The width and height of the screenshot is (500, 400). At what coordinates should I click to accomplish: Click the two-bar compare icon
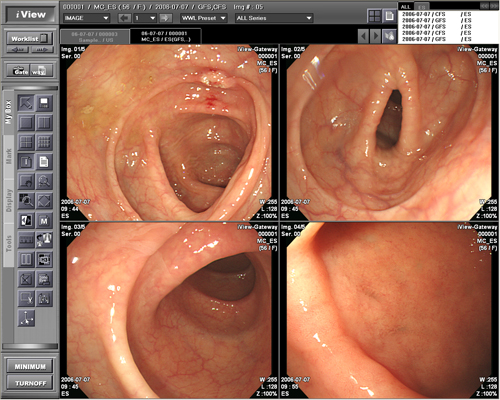(26, 259)
